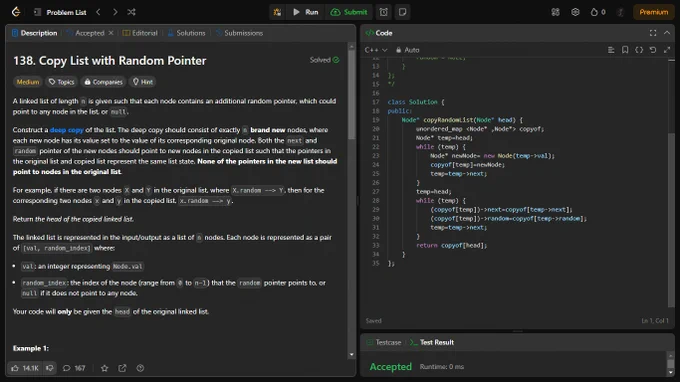Like the problem with thumbs up
The height and width of the screenshot is (382, 680).
click(25, 368)
